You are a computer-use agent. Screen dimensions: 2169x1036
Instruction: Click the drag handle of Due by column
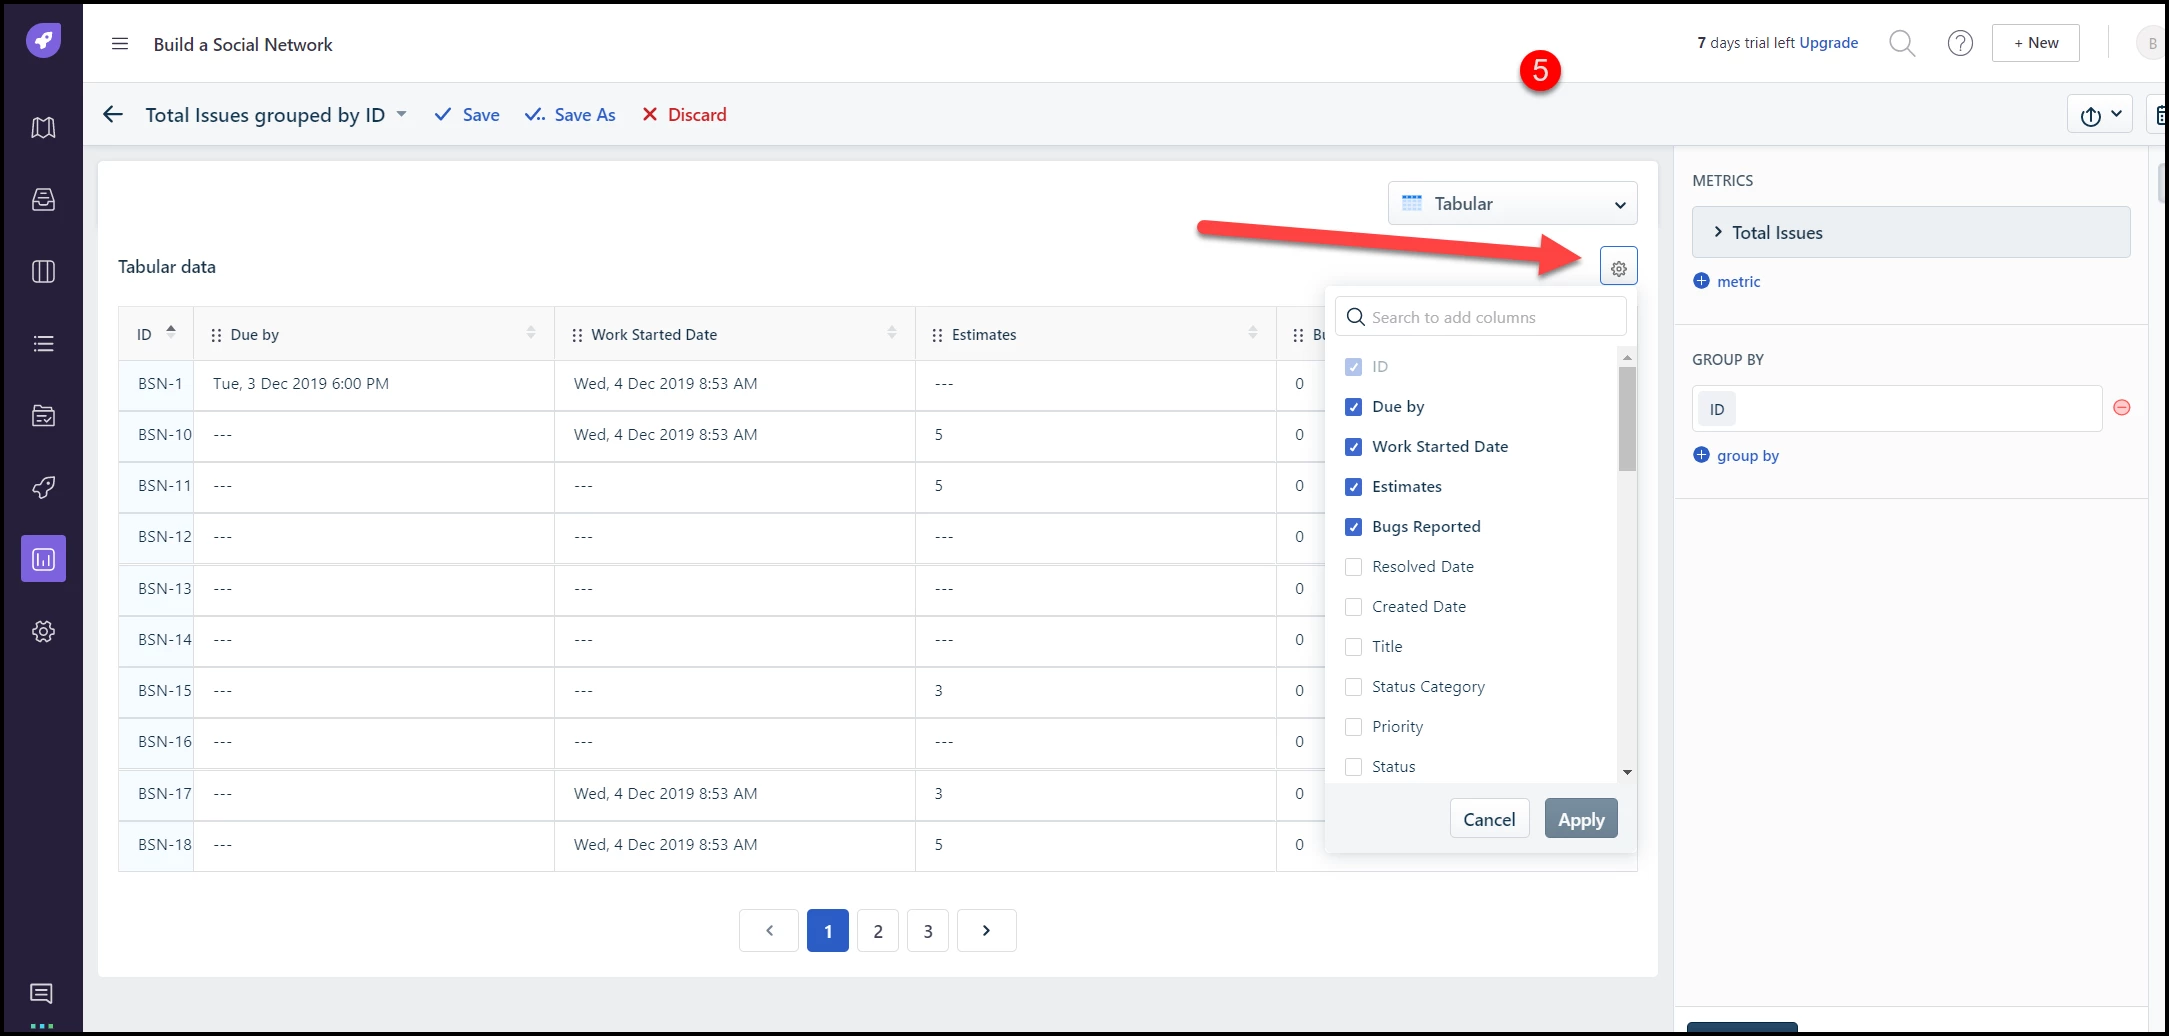click(216, 335)
